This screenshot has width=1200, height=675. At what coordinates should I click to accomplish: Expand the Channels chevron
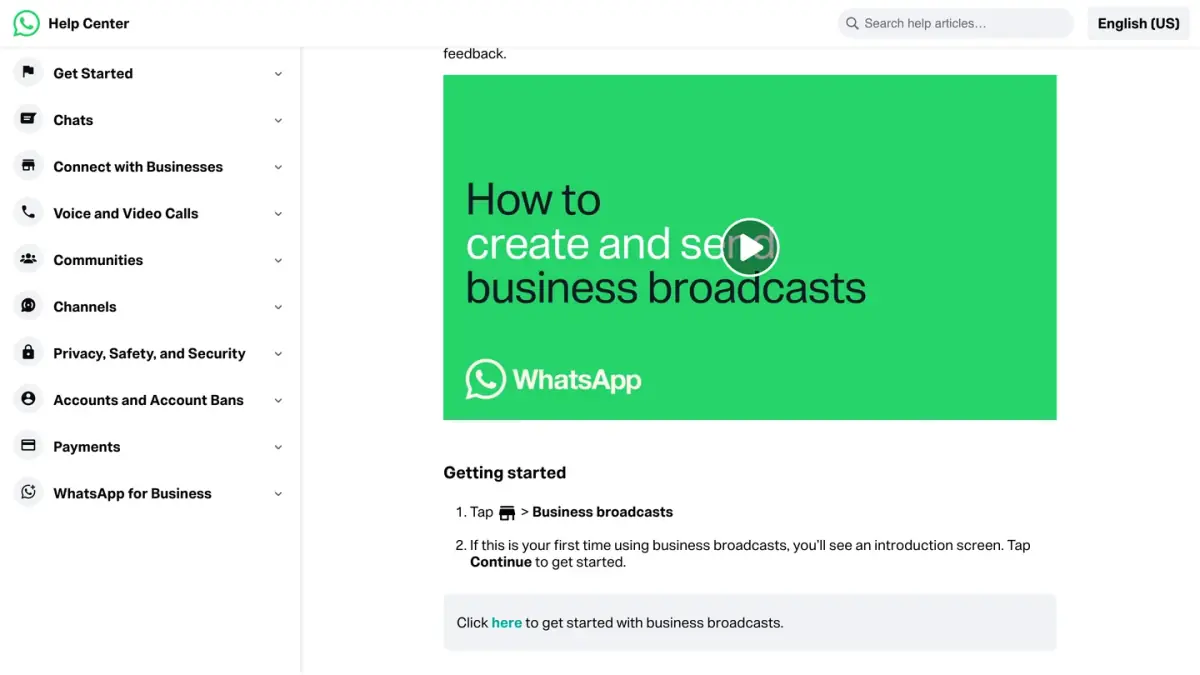pos(278,307)
